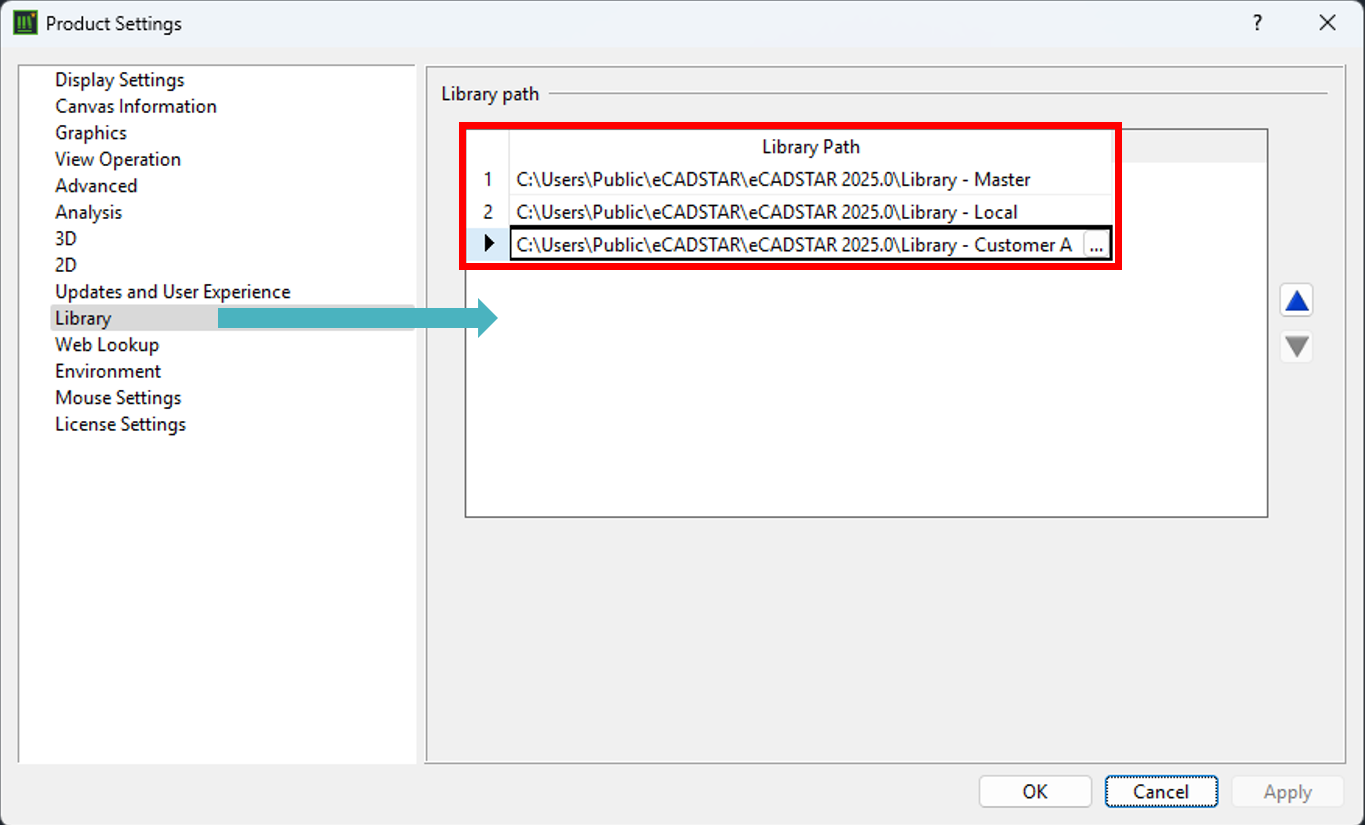1365x825 pixels.
Task: Open Canvas Information category
Action: [136, 106]
